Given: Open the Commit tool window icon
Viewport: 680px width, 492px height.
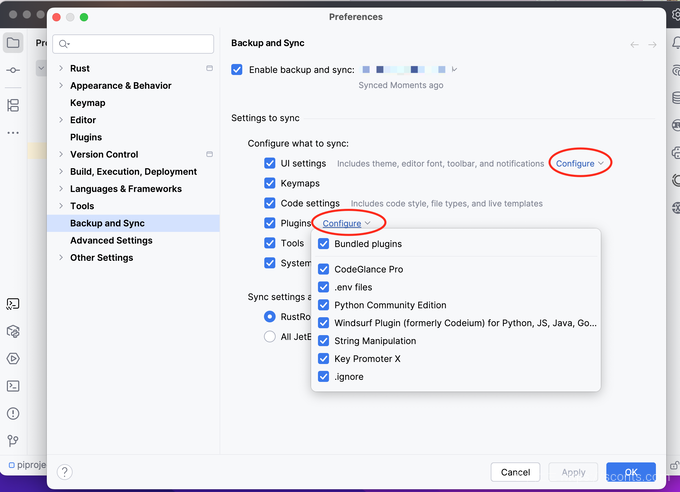Looking at the screenshot, I should tap(13, 70).
